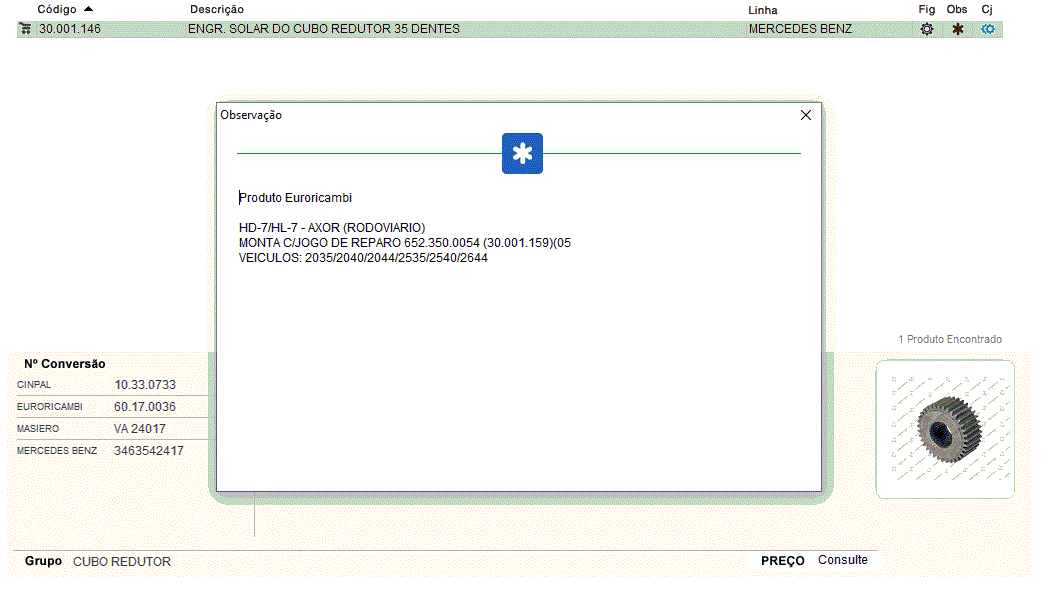Screen dimensions: 1048x590
Task: Close the Observação dialog
Action: click(806, 115)
